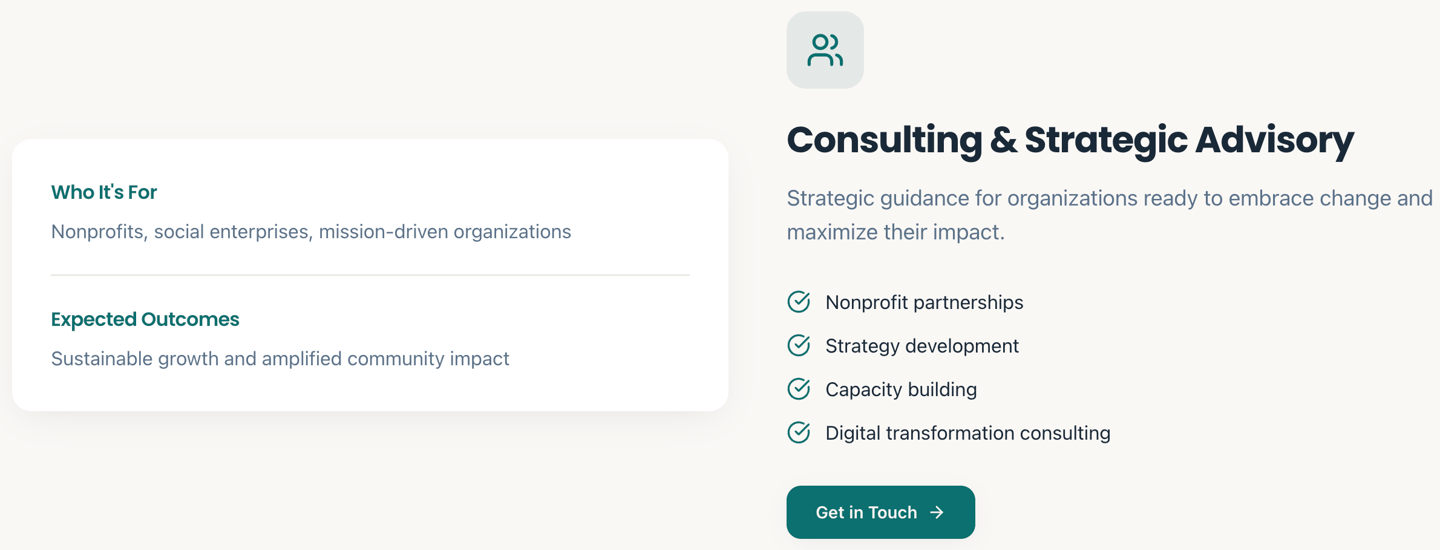Select the Strategy development list item

pos(922,346)
